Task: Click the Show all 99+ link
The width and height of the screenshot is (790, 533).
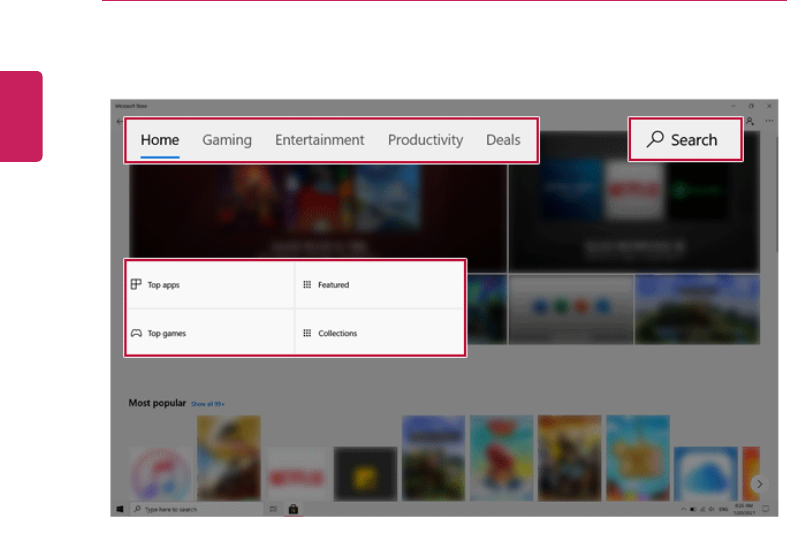Action: 208,404
